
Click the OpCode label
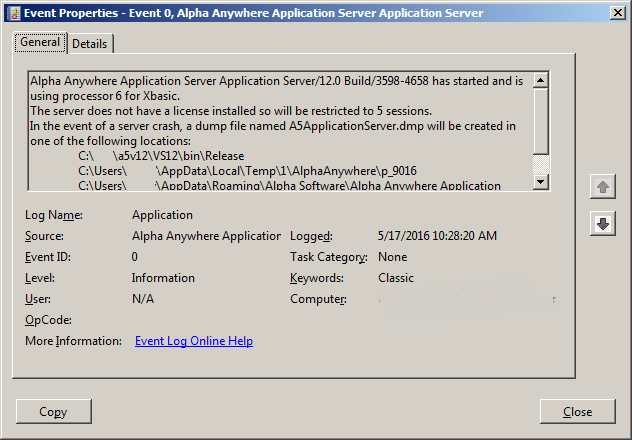point(48,320)
